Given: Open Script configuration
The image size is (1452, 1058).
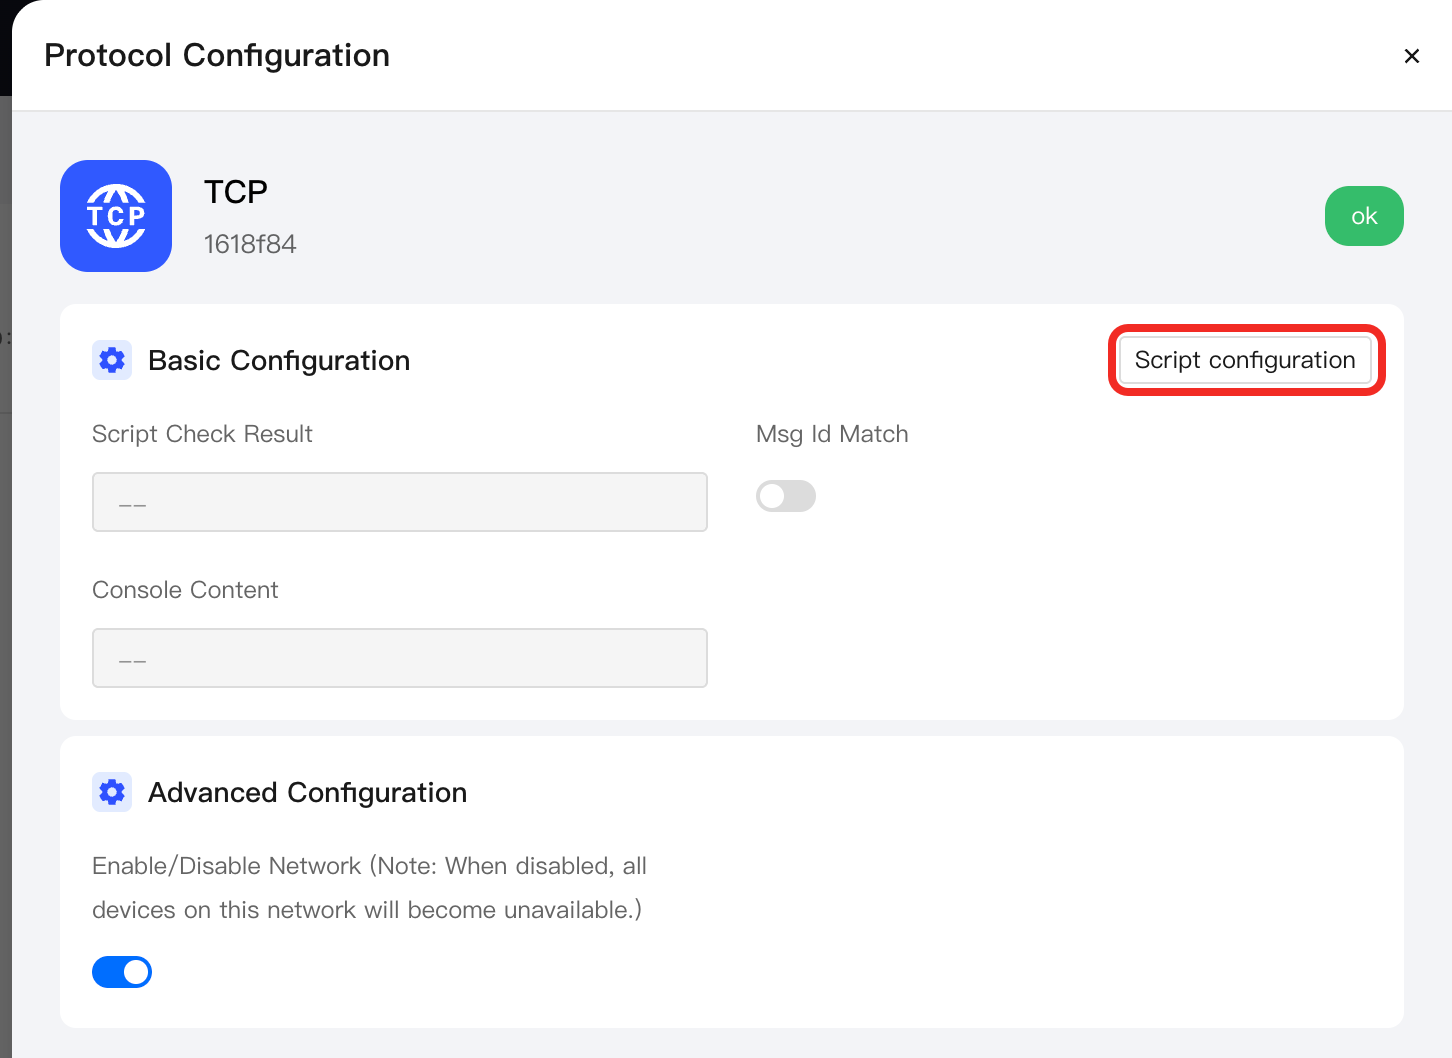Looking at the screenshot, I should click(1245, 360).
